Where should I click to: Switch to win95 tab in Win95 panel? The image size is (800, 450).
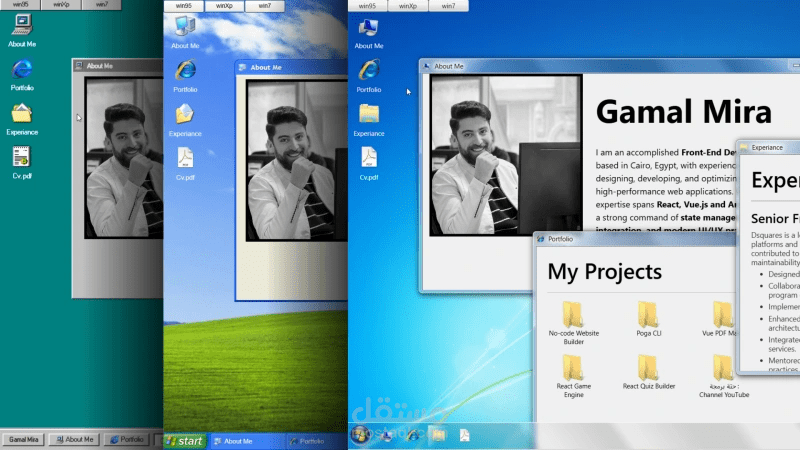click(x=20, y=5)
